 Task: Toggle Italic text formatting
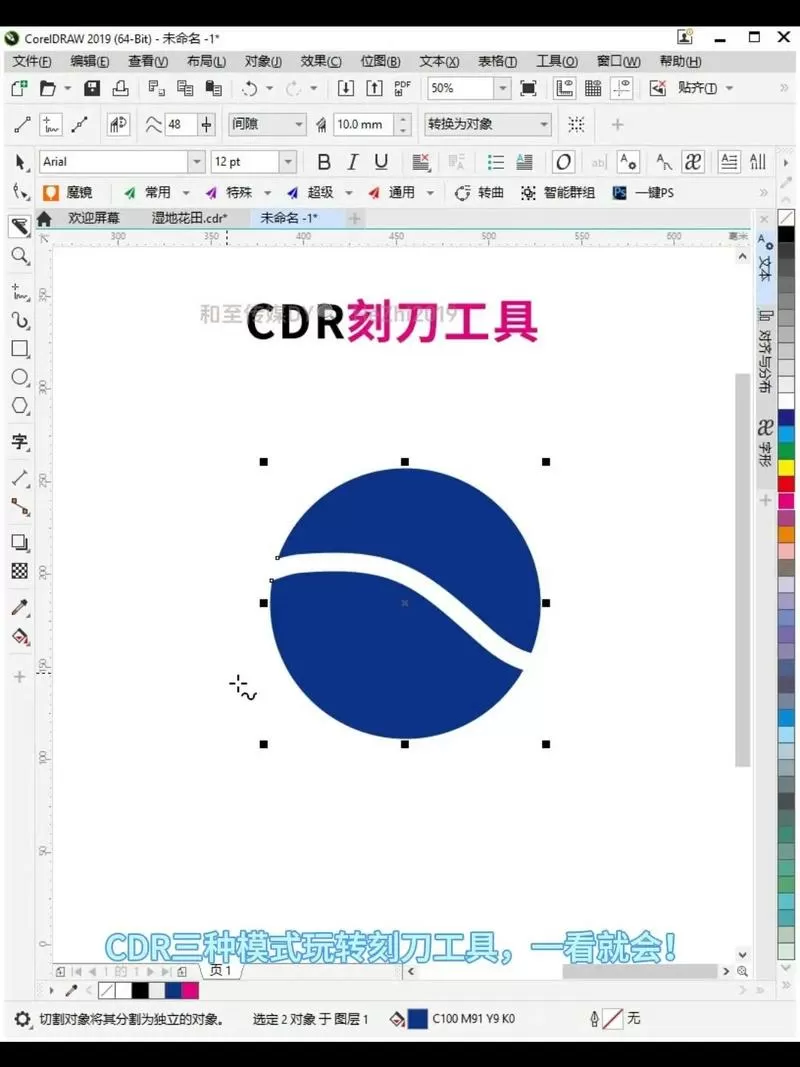(x=352, y=162)
